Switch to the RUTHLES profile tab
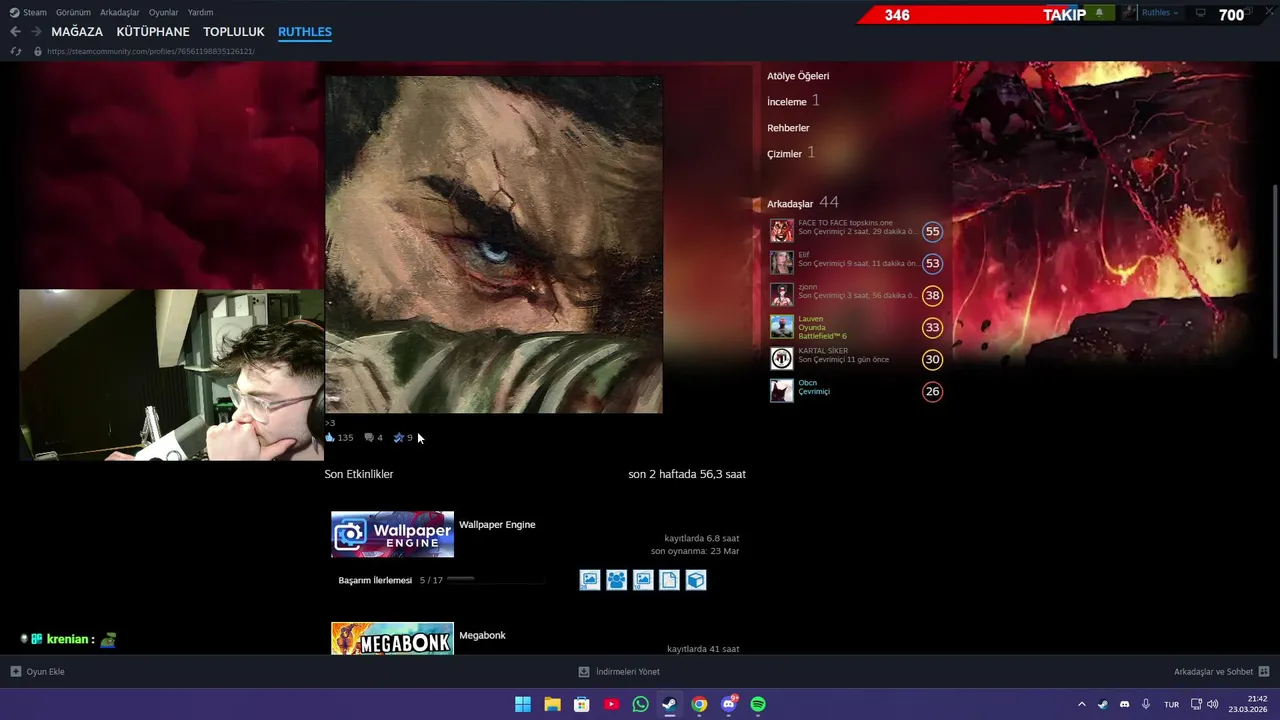Viewport: 1280px width, 720px height. point(305,32)
